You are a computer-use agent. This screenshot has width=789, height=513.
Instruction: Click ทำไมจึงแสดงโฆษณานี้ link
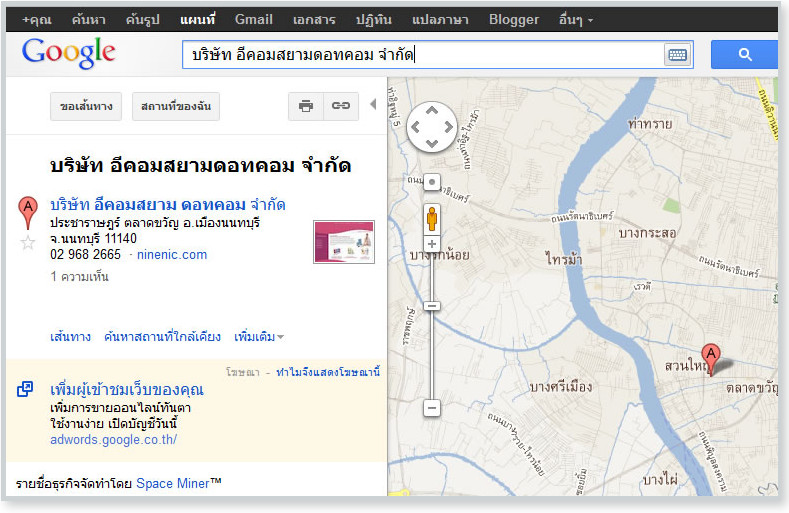[328, 372]
